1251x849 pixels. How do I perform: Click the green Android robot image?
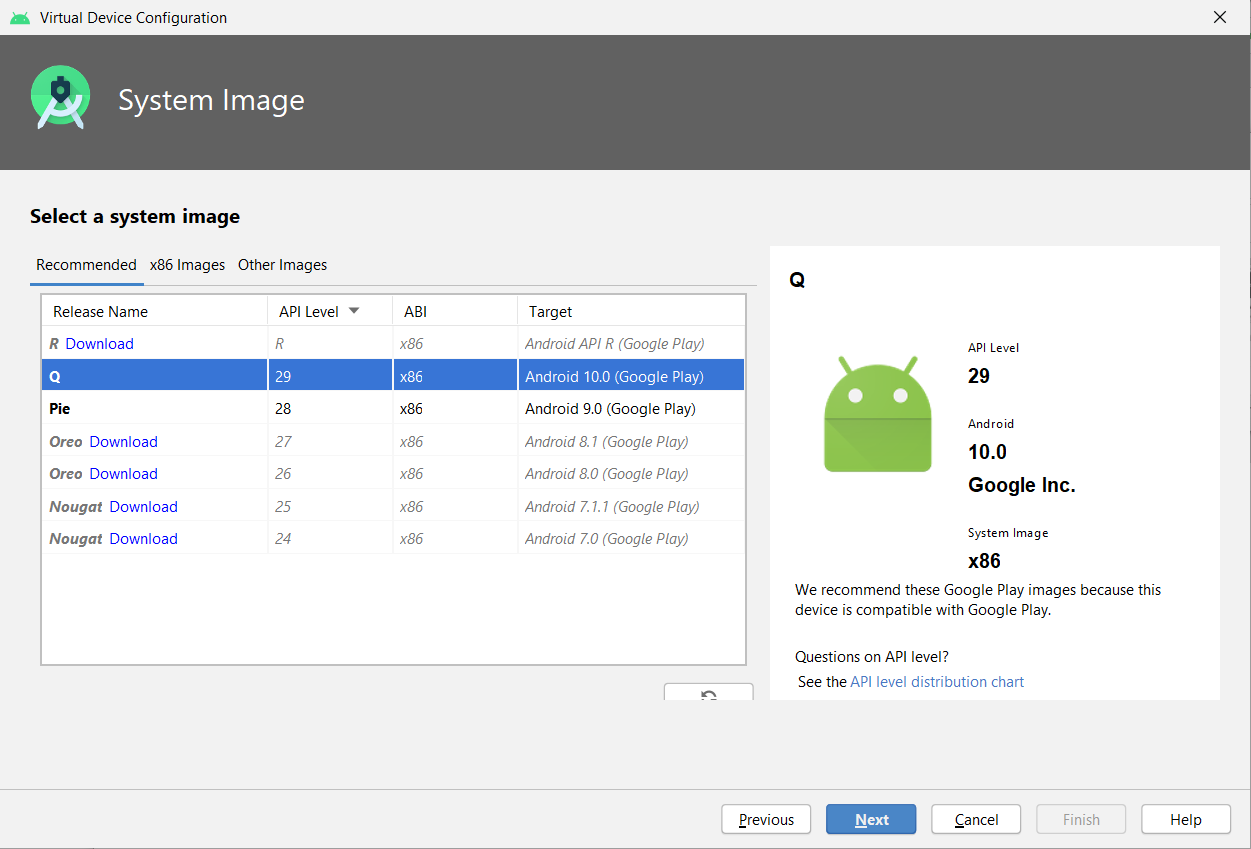tap(877, 414)
